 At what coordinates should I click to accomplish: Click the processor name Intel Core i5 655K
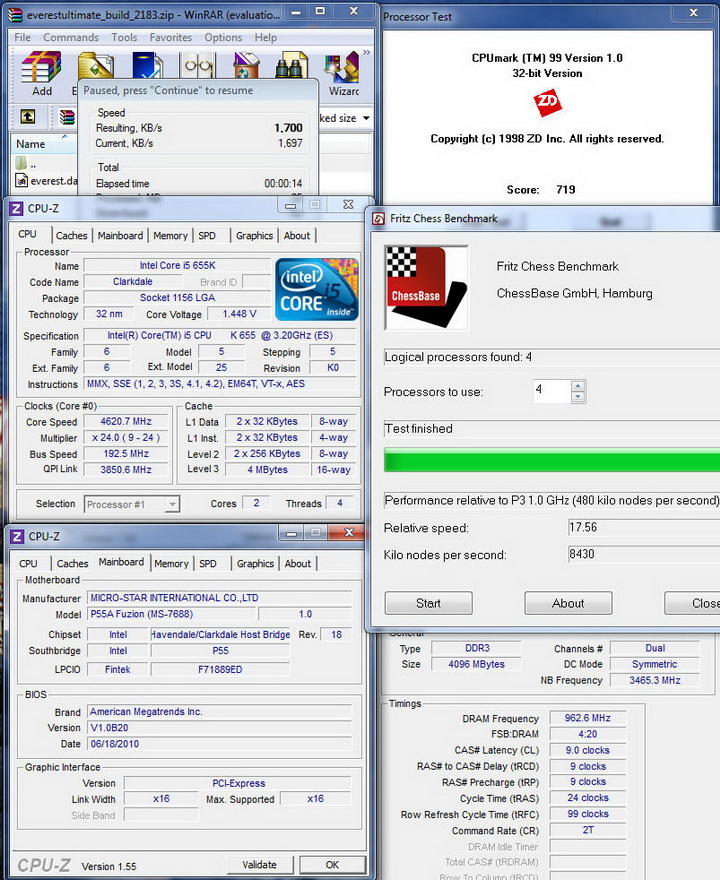177,265
